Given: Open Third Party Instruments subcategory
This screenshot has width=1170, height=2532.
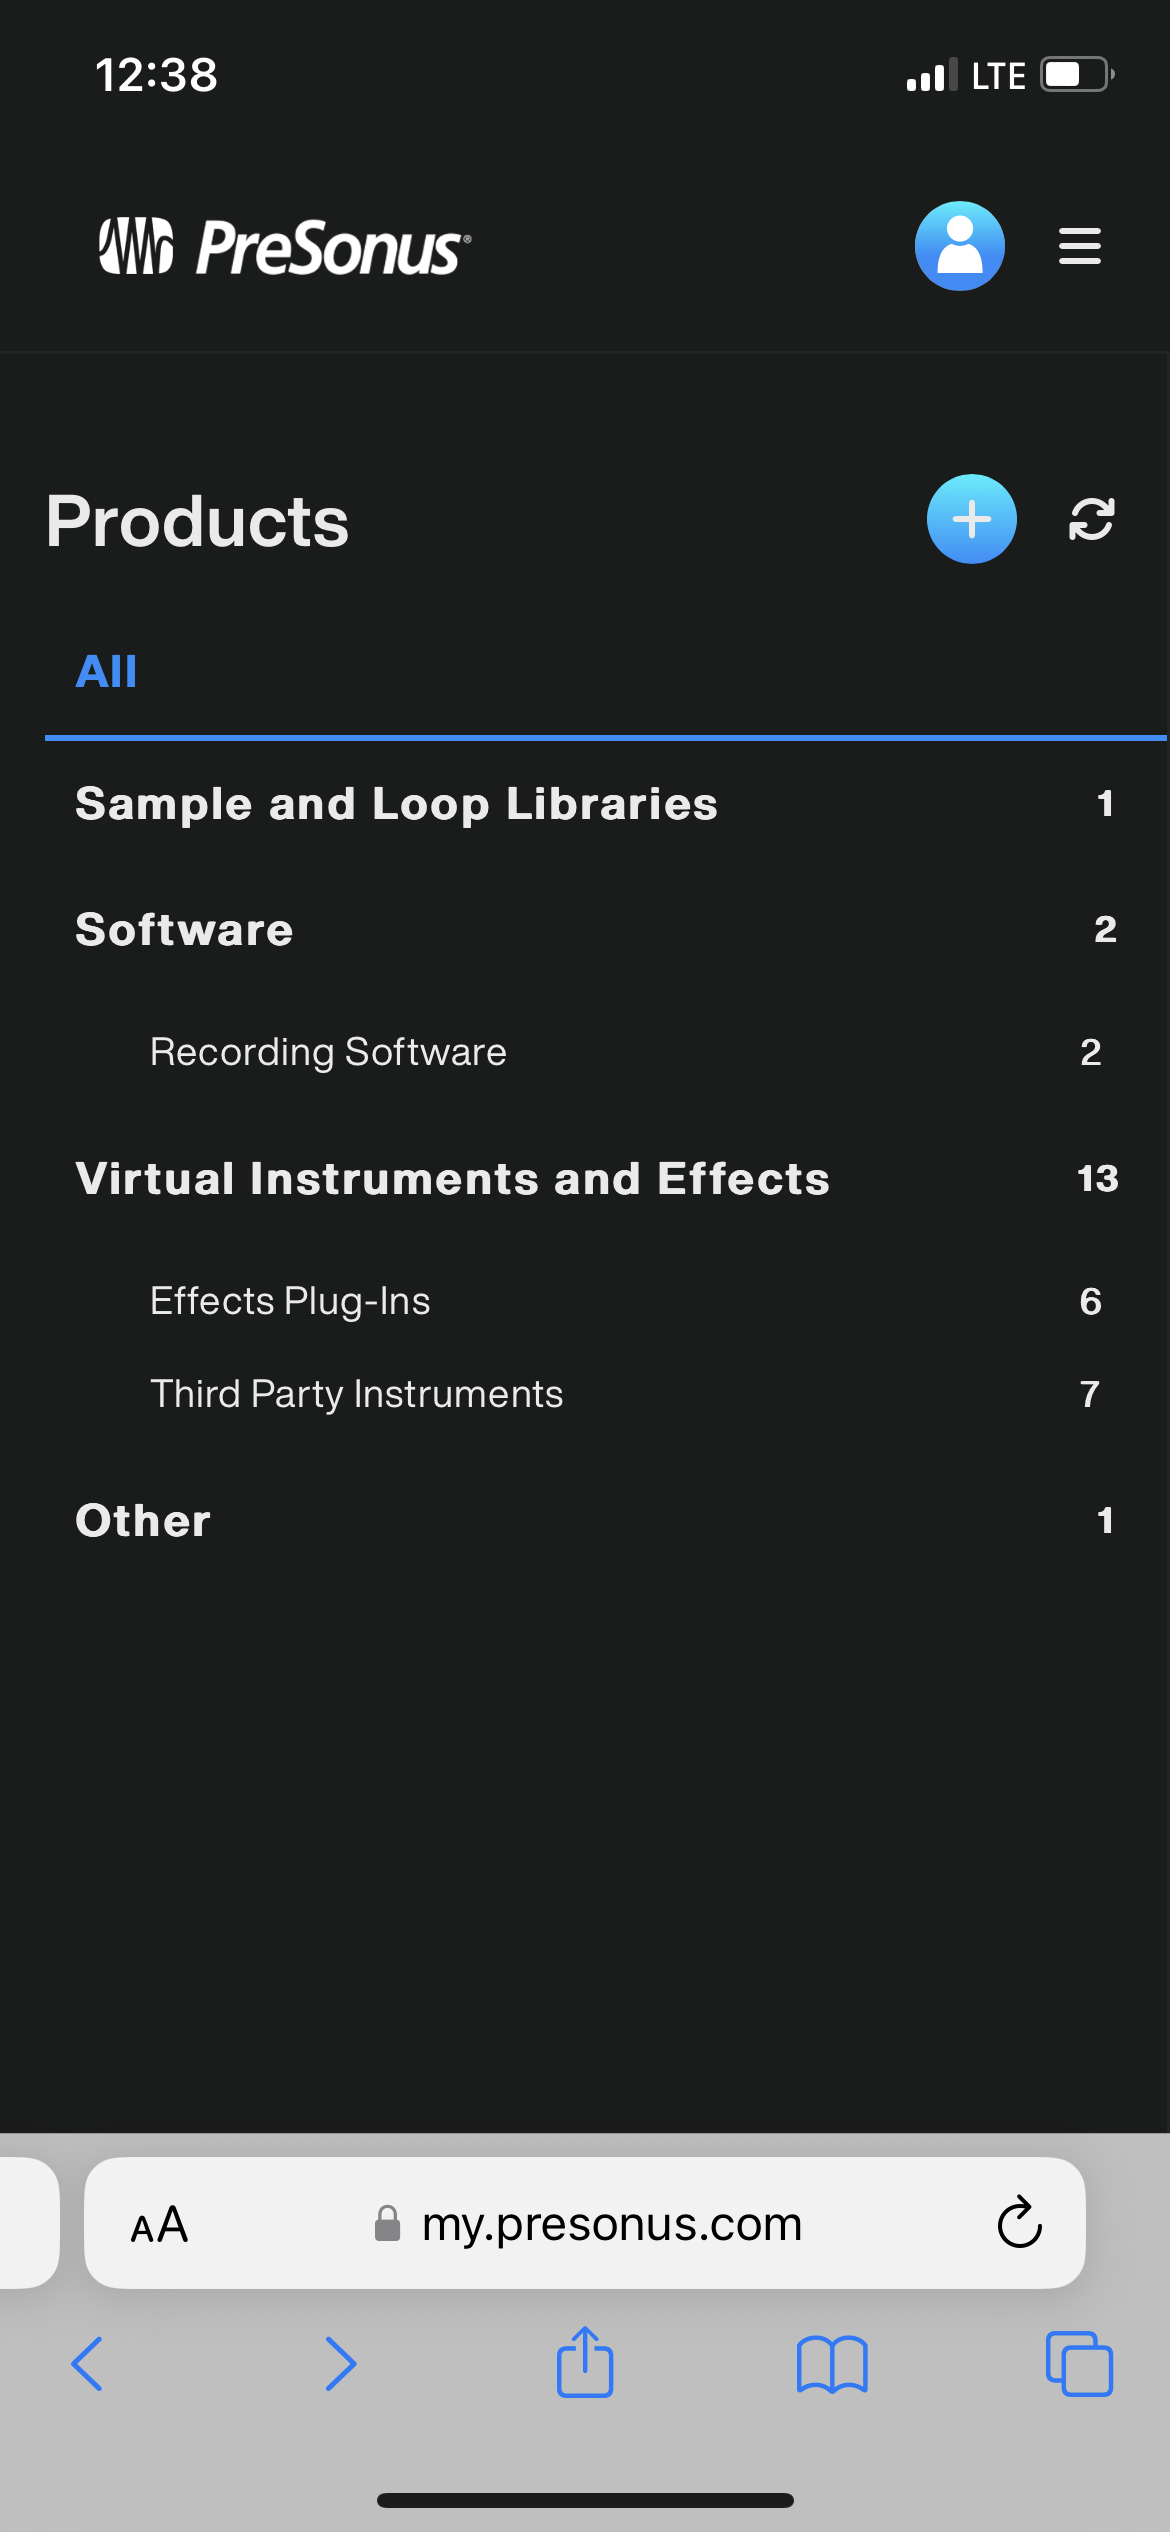Looking at the screenshot, I should click(x=625, y=1394).
